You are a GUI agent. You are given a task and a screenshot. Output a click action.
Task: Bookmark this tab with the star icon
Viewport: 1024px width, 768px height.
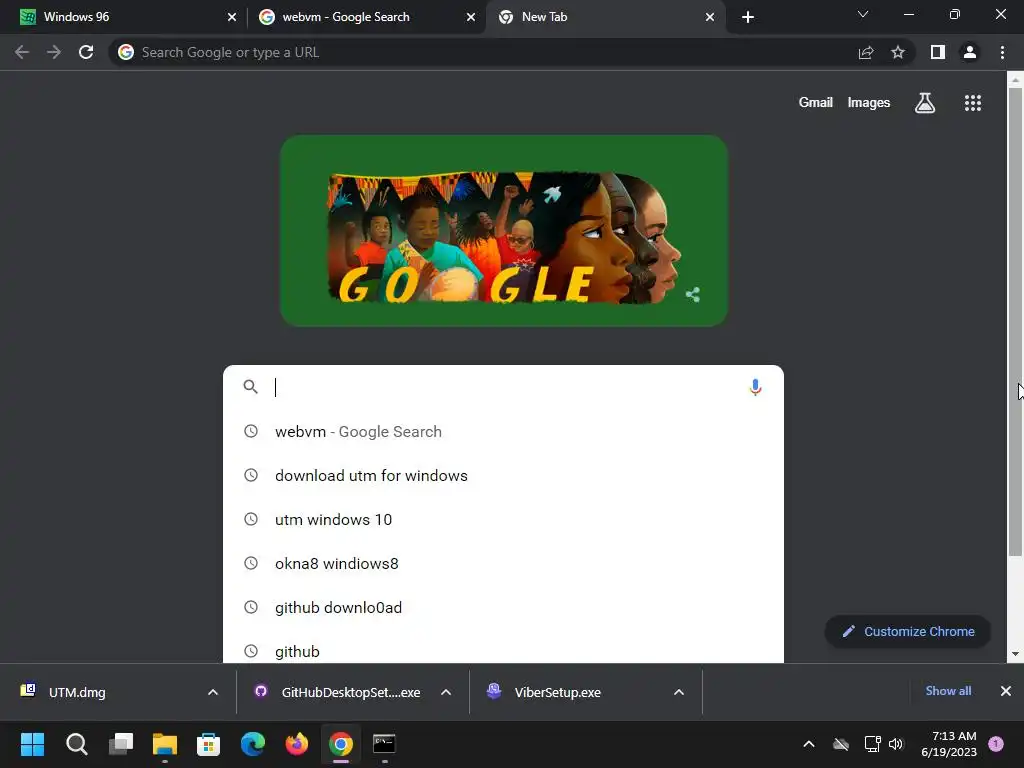pos(898,52)
